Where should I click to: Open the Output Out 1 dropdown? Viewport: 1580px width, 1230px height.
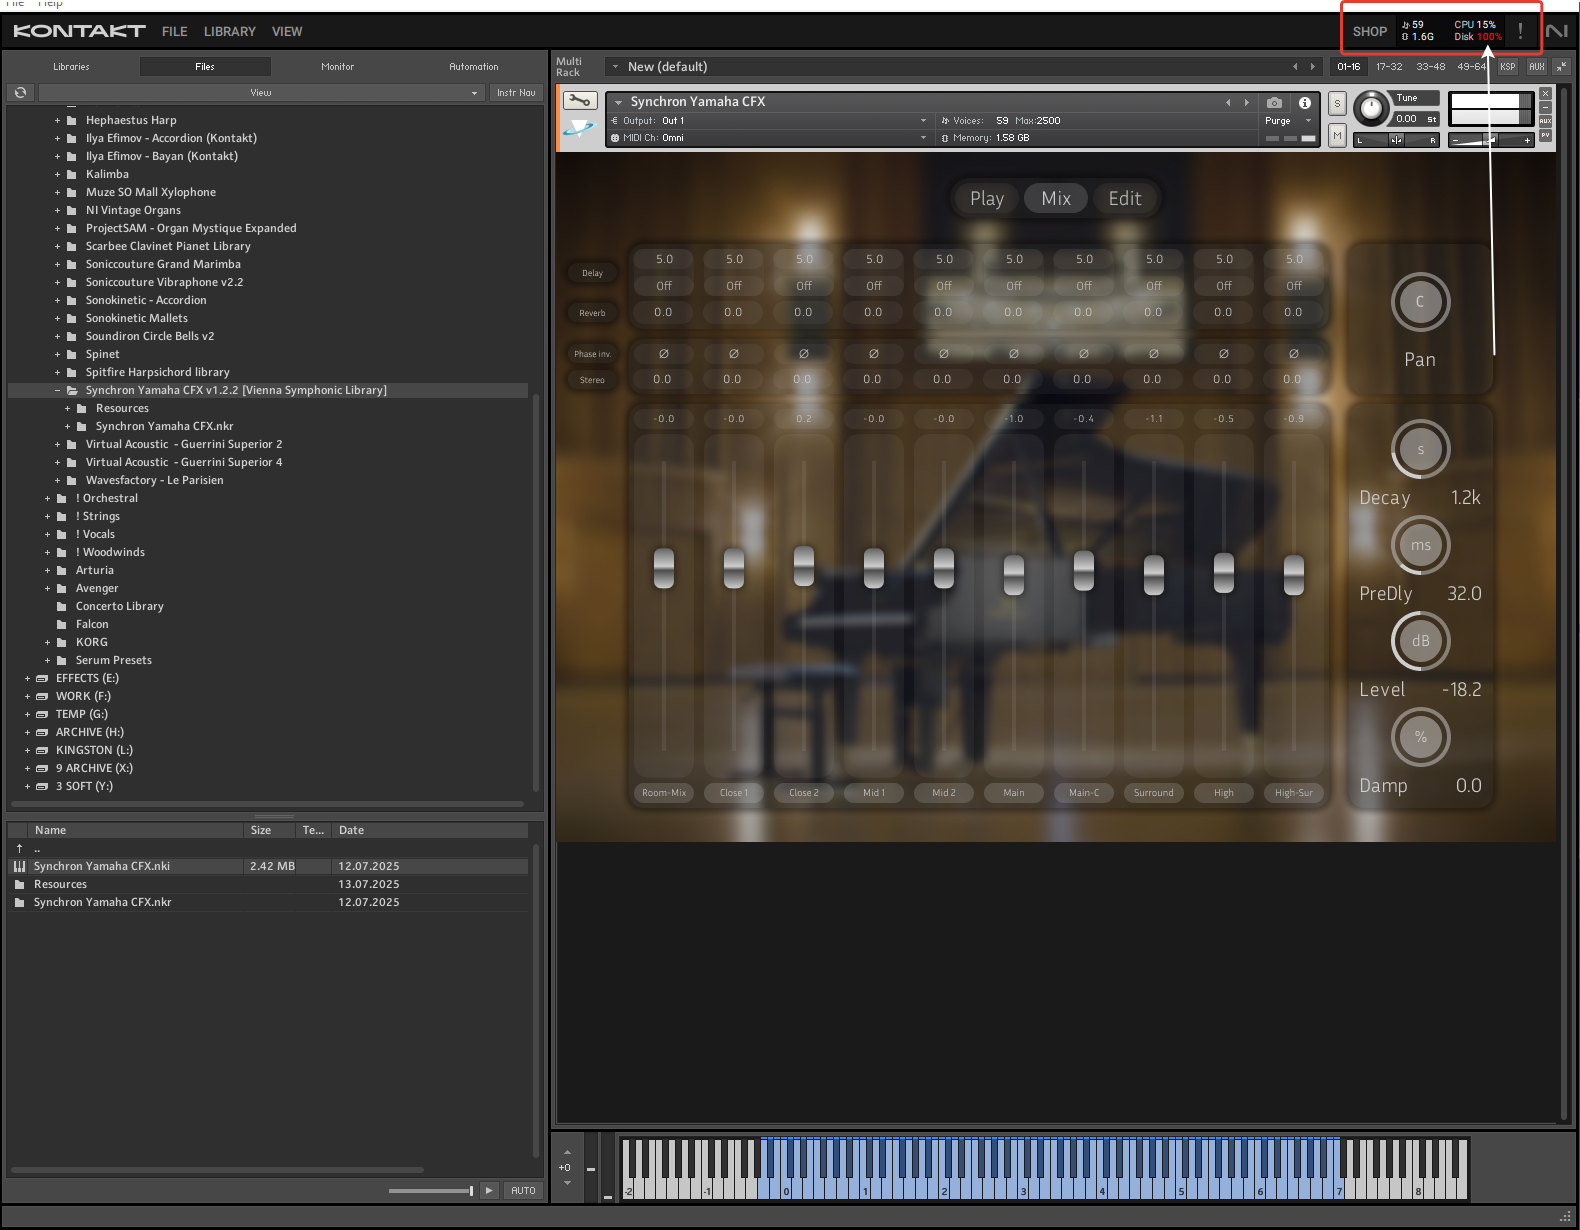click(770, 120)
